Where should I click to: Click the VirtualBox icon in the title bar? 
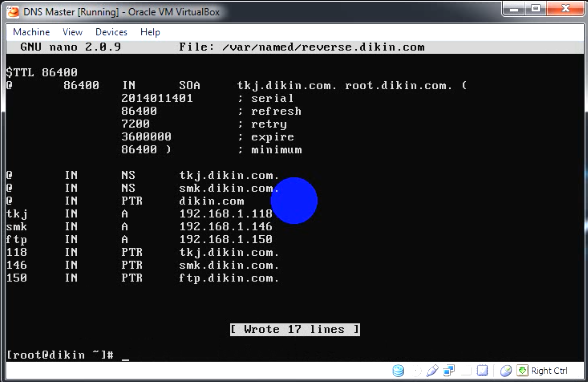tap(13, 12)
